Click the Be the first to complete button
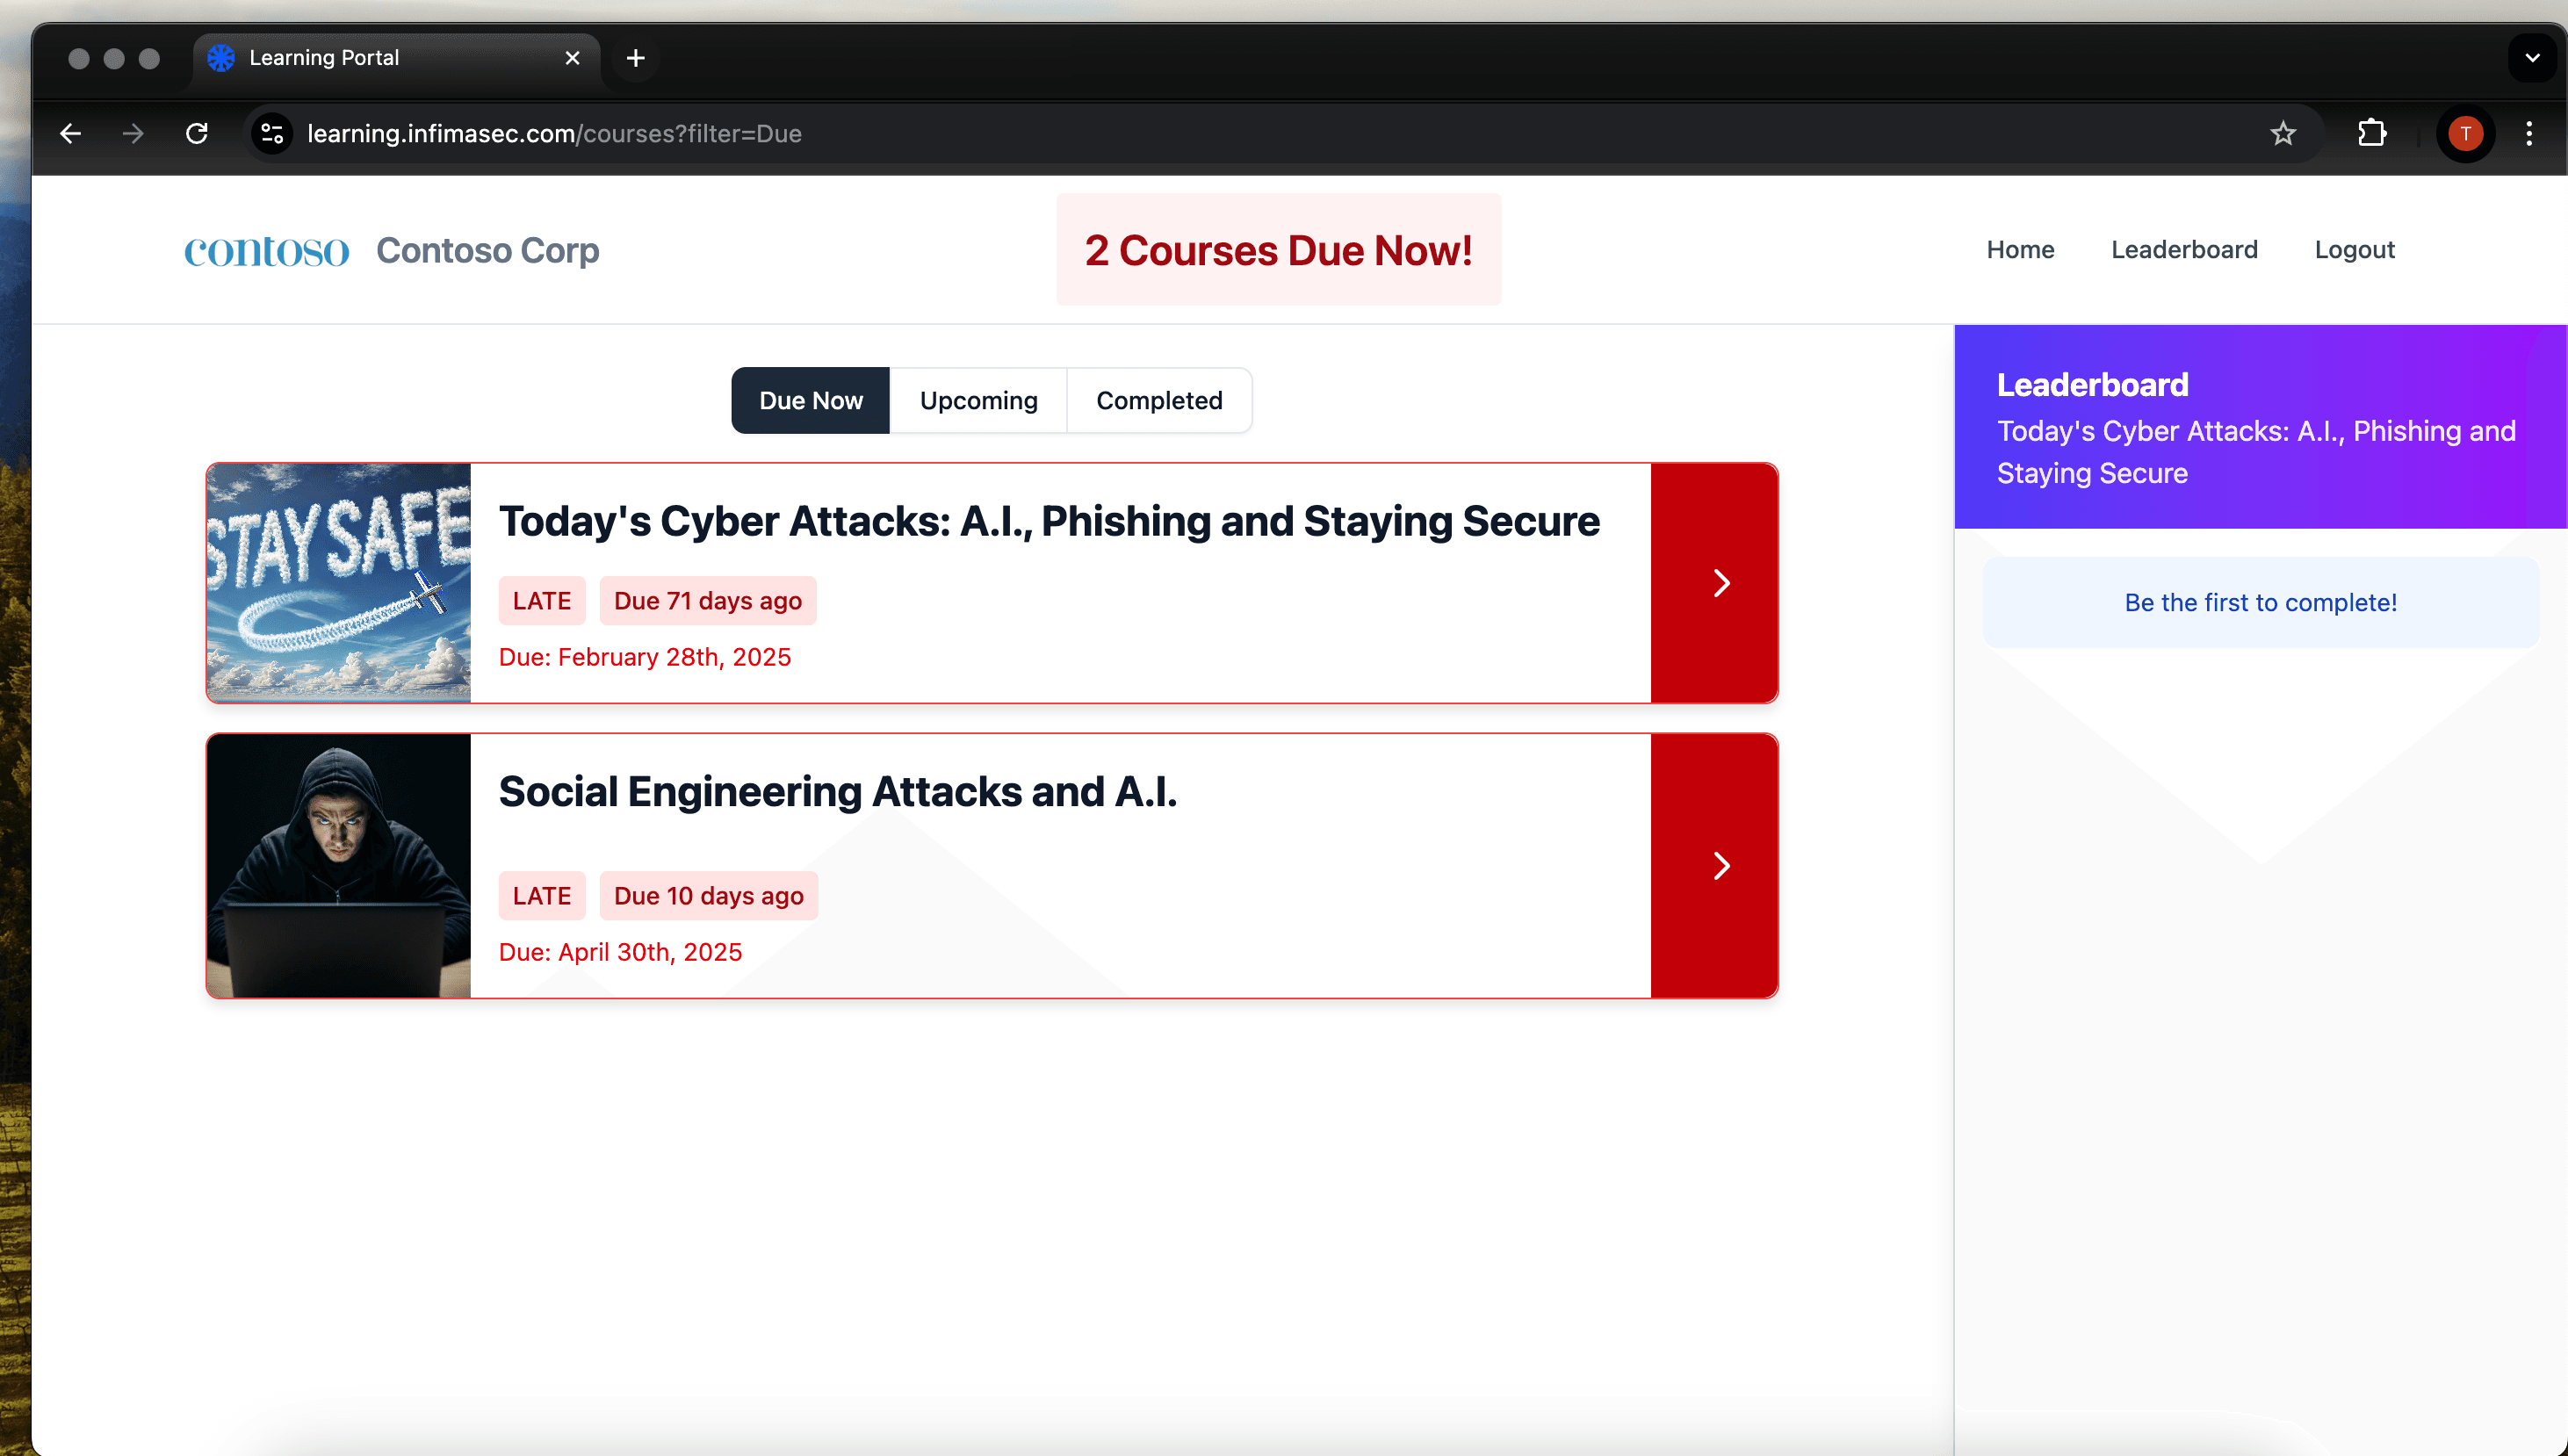The height and width of the screenshot is (1456, 2568). pos(2261,602)
